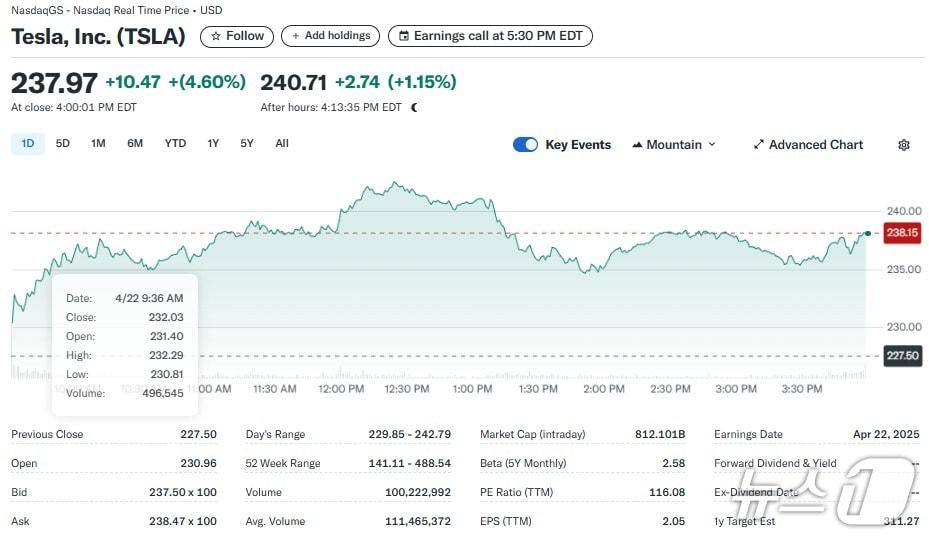This screenshot has width=929, height=539.
Task: Click the earnings call calendar icon
Action: click(403, 36)
